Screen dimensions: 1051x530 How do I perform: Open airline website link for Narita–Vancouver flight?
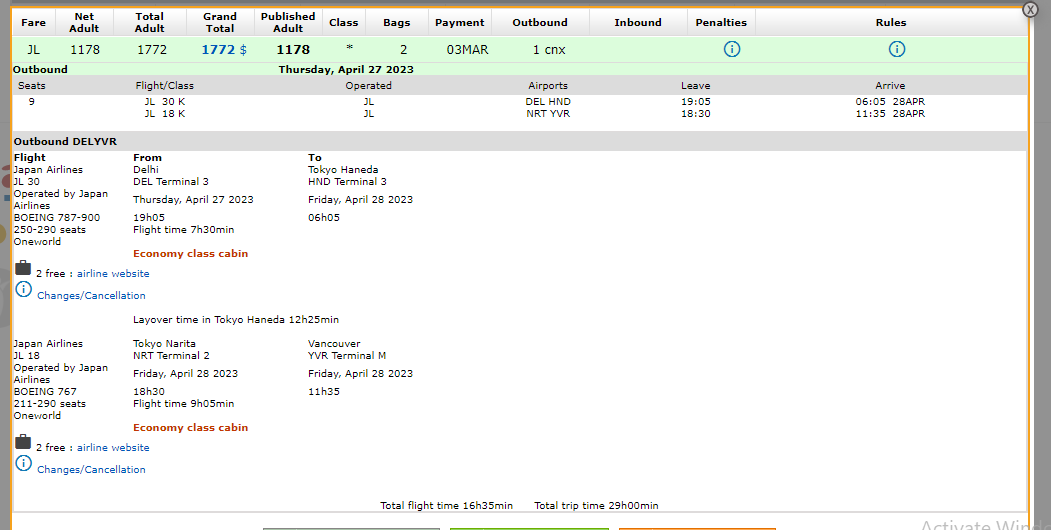[113, 448]
